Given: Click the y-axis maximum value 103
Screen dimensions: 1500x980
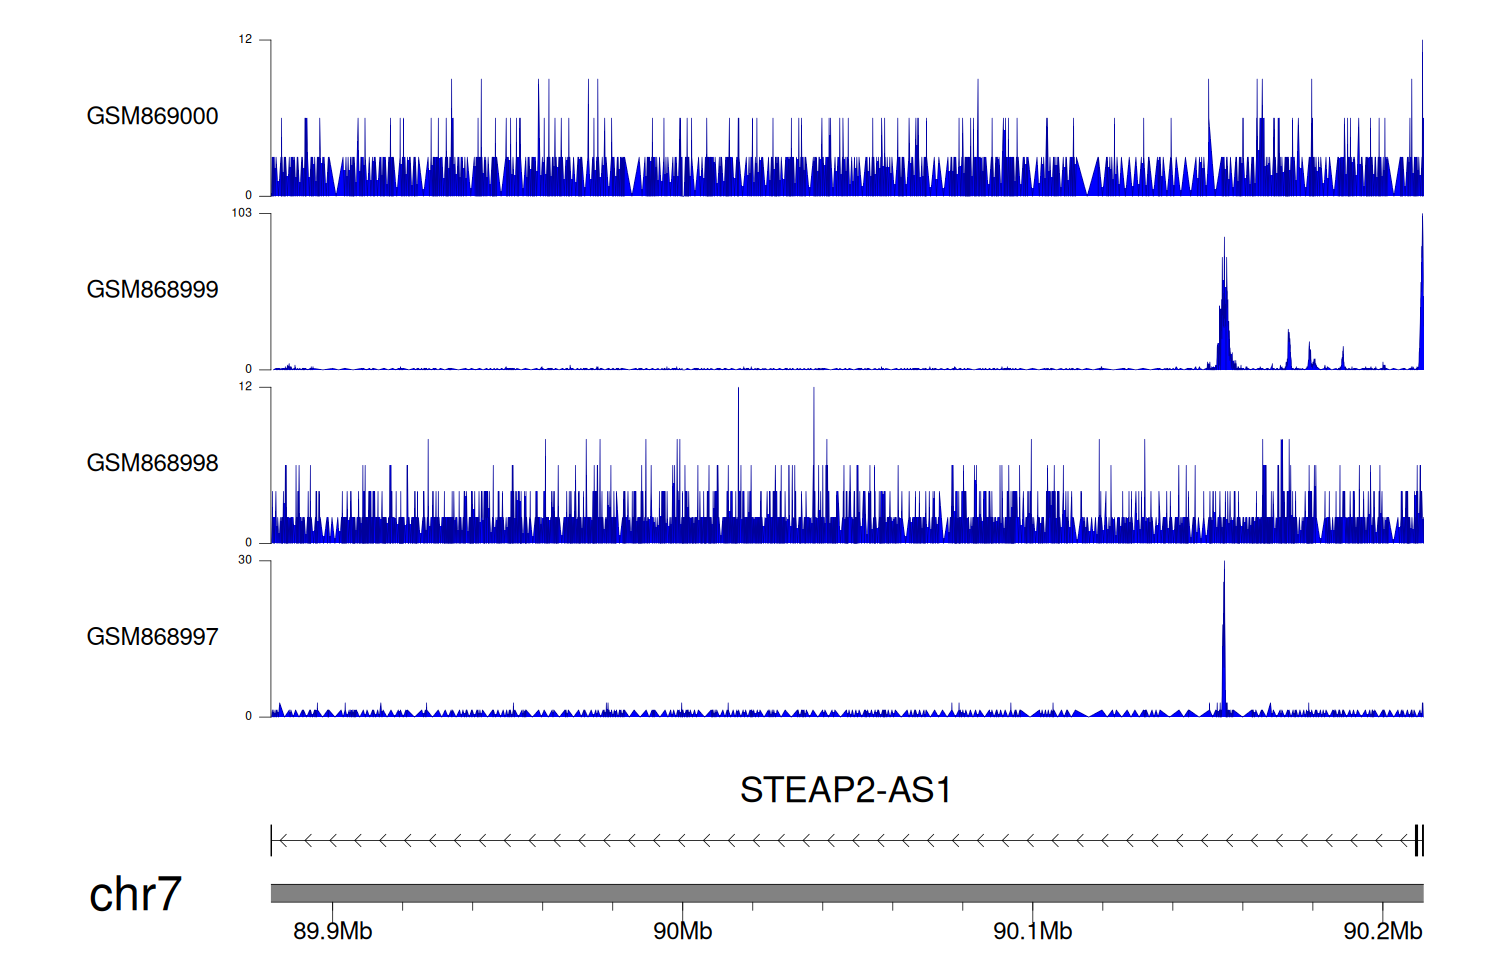Looking at the screenshot, I should (x=242, y=213).
